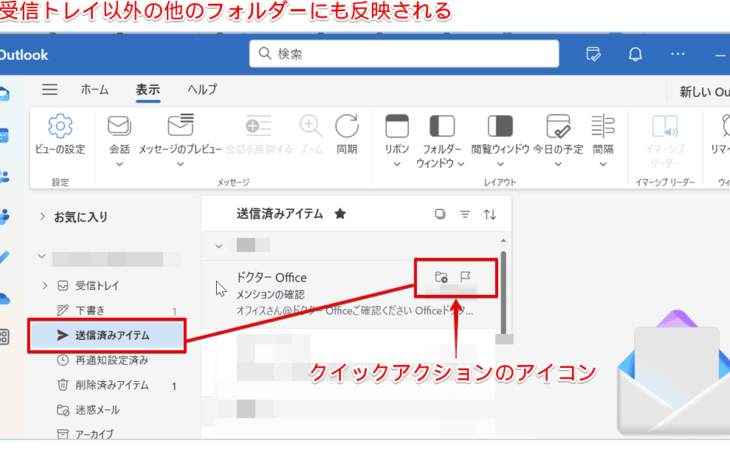Click move-to-folder icon on ドクター Office message
The height and width of the screenshot is (465, 730).
pos(440,276)
